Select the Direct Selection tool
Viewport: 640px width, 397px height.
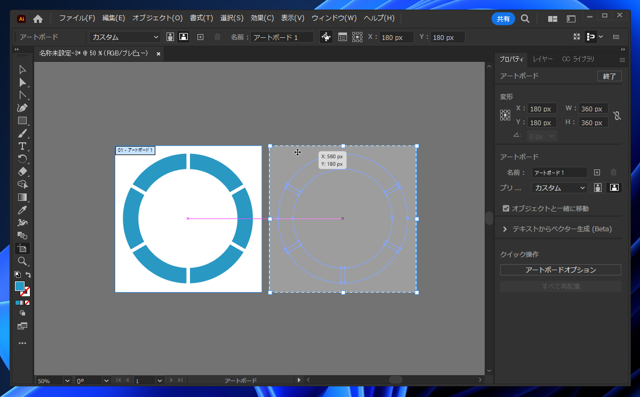click(22, 83)
